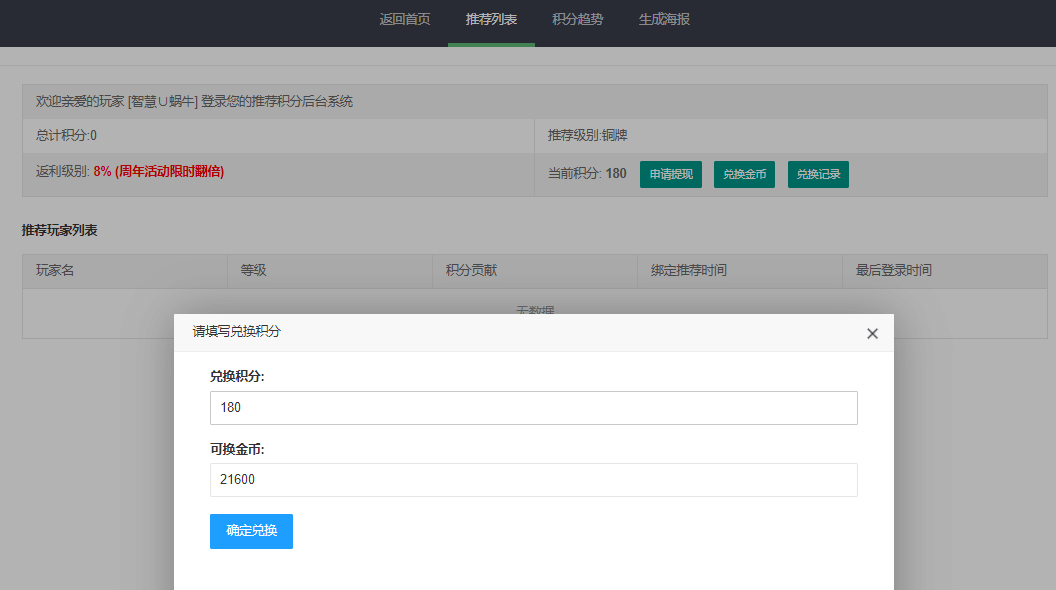The height and width of the screenshot is (590, 1056).
Task: Click the 确定兑换 button to confirm exchange
Action: click(x=251, y=531)
